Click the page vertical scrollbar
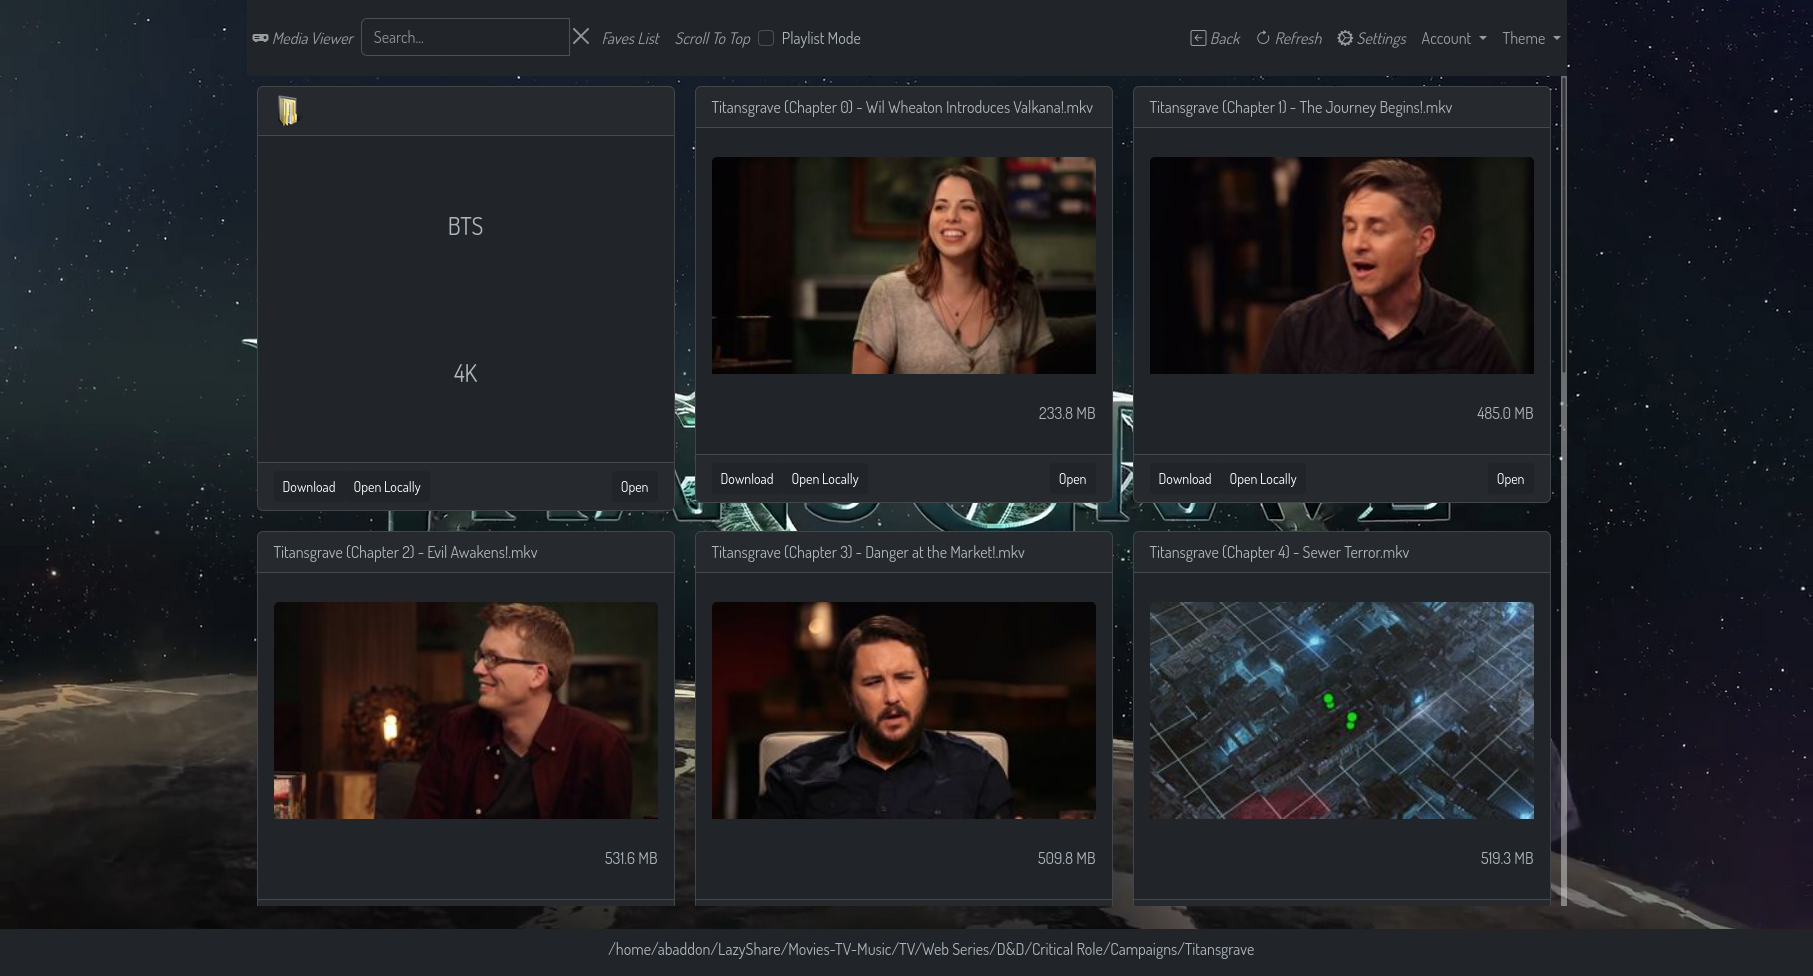The image size is (1813, 976). point(1563,490)
